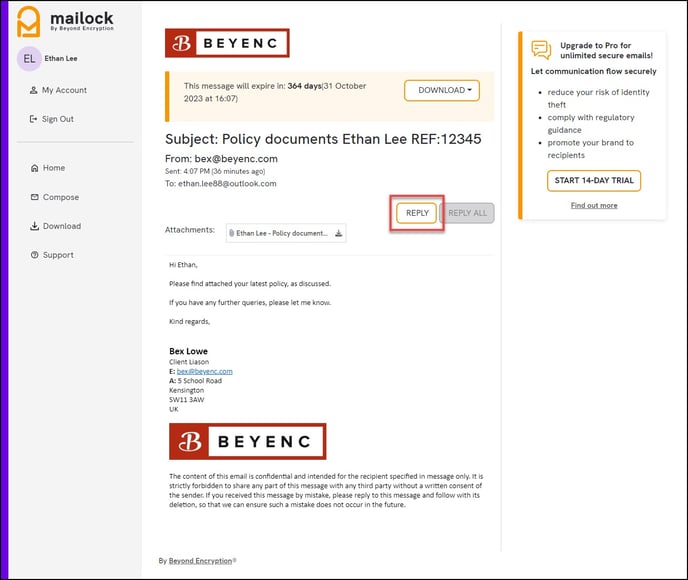688x580 pixels.
Task: Click the Compose envelope icon
Action: click(35, 197)
